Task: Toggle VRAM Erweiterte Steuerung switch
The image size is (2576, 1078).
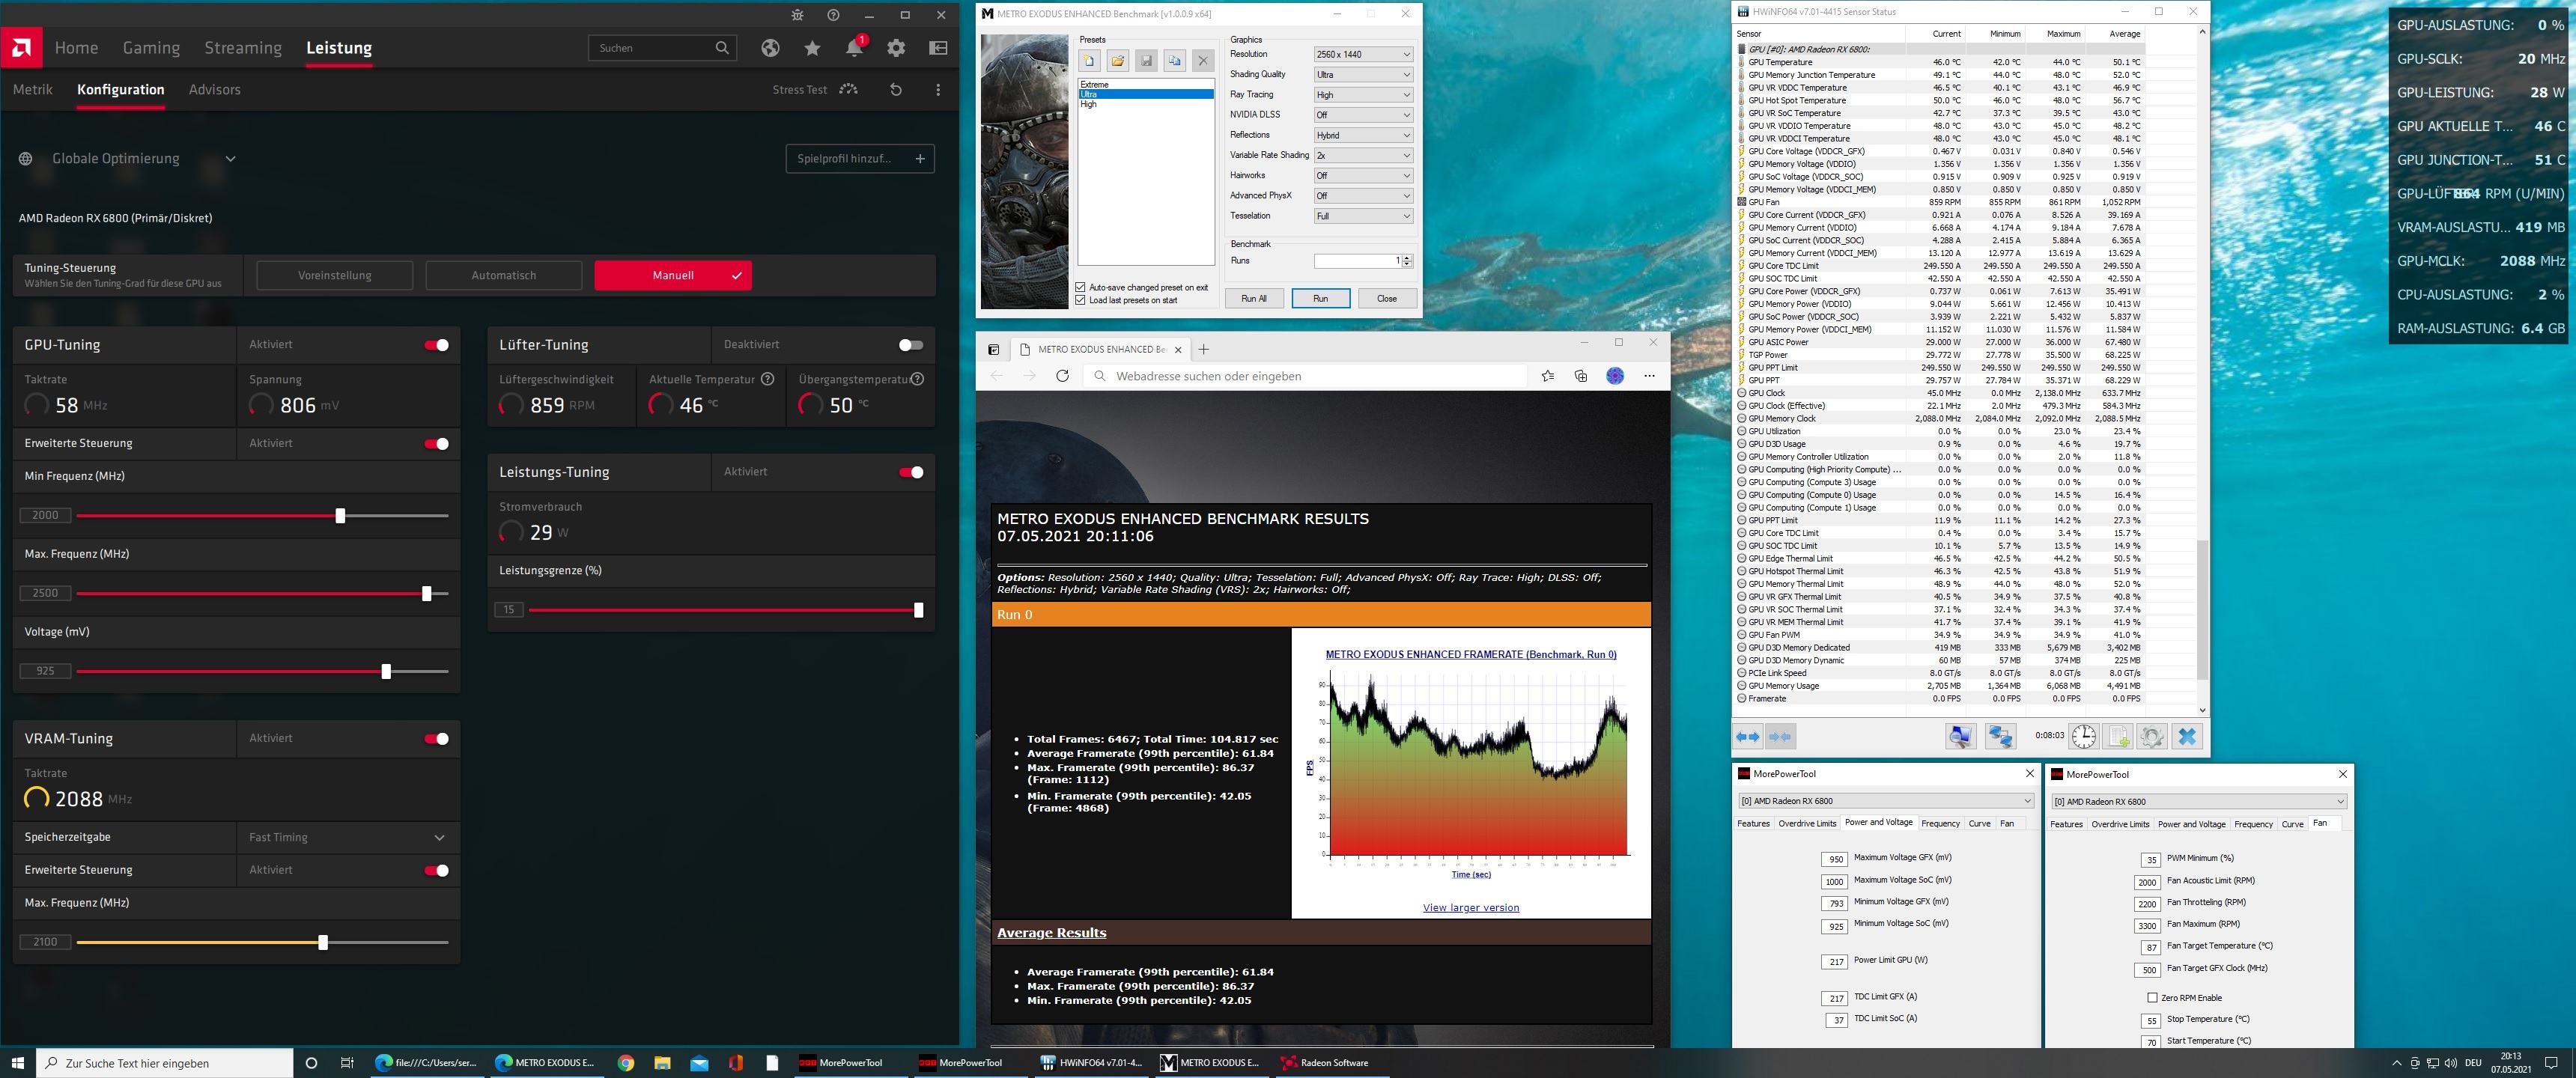Action: click(437, 870)
